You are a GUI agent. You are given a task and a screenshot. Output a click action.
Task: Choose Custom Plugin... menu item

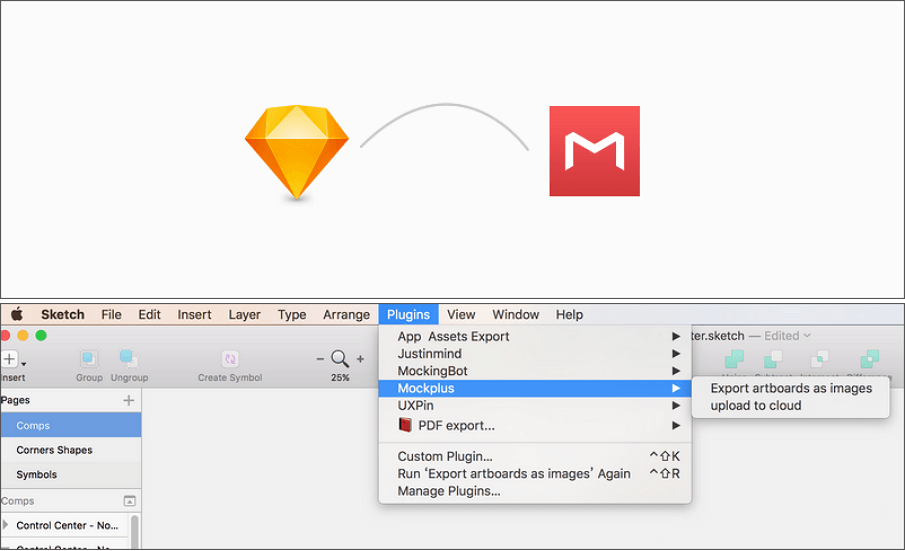[x=535, y=456]
